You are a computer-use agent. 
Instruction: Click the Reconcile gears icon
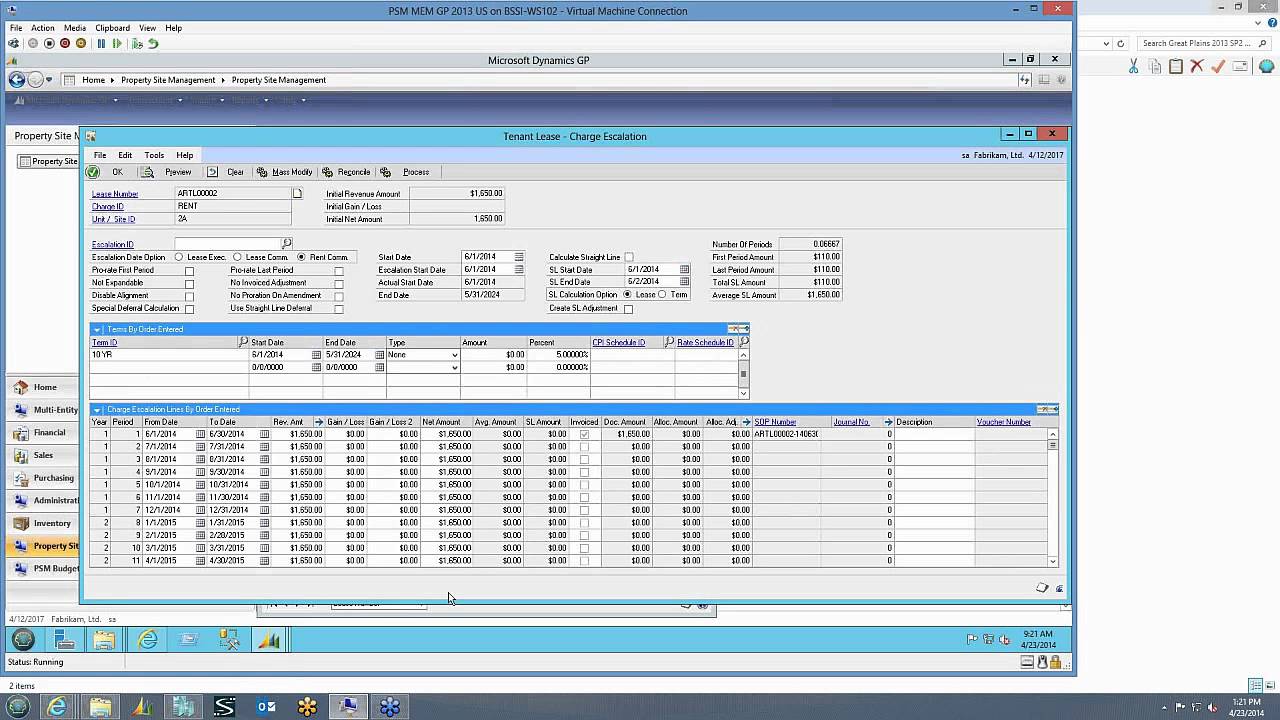tap(327, 172)
